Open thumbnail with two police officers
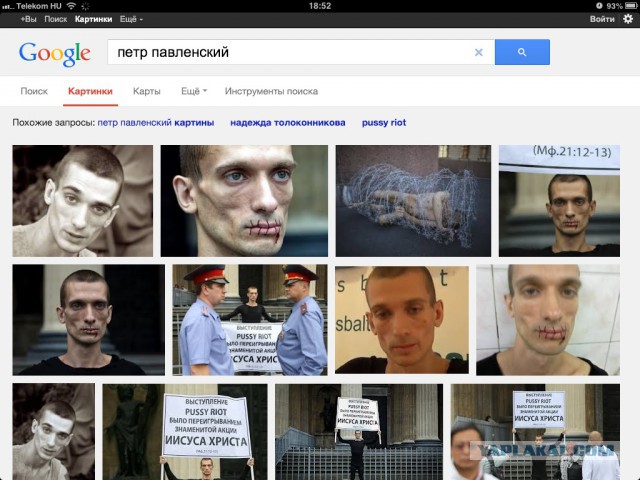 tap(250, 320)
